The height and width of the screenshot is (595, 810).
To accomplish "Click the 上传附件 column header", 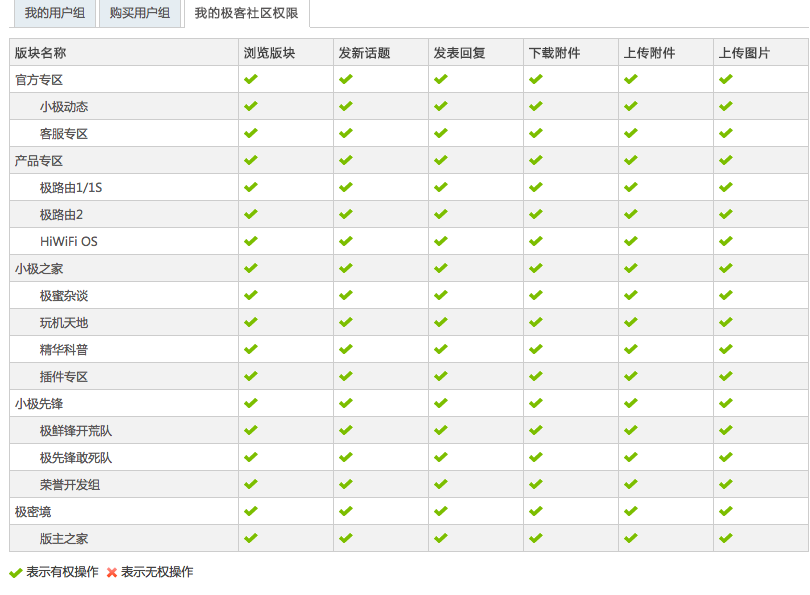I will click(x=649, y=53).
